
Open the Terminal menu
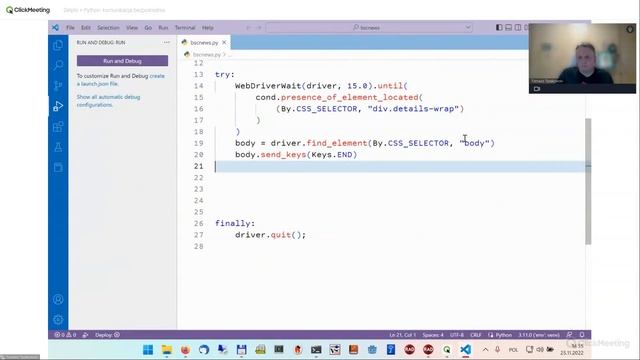coord(185,28)
